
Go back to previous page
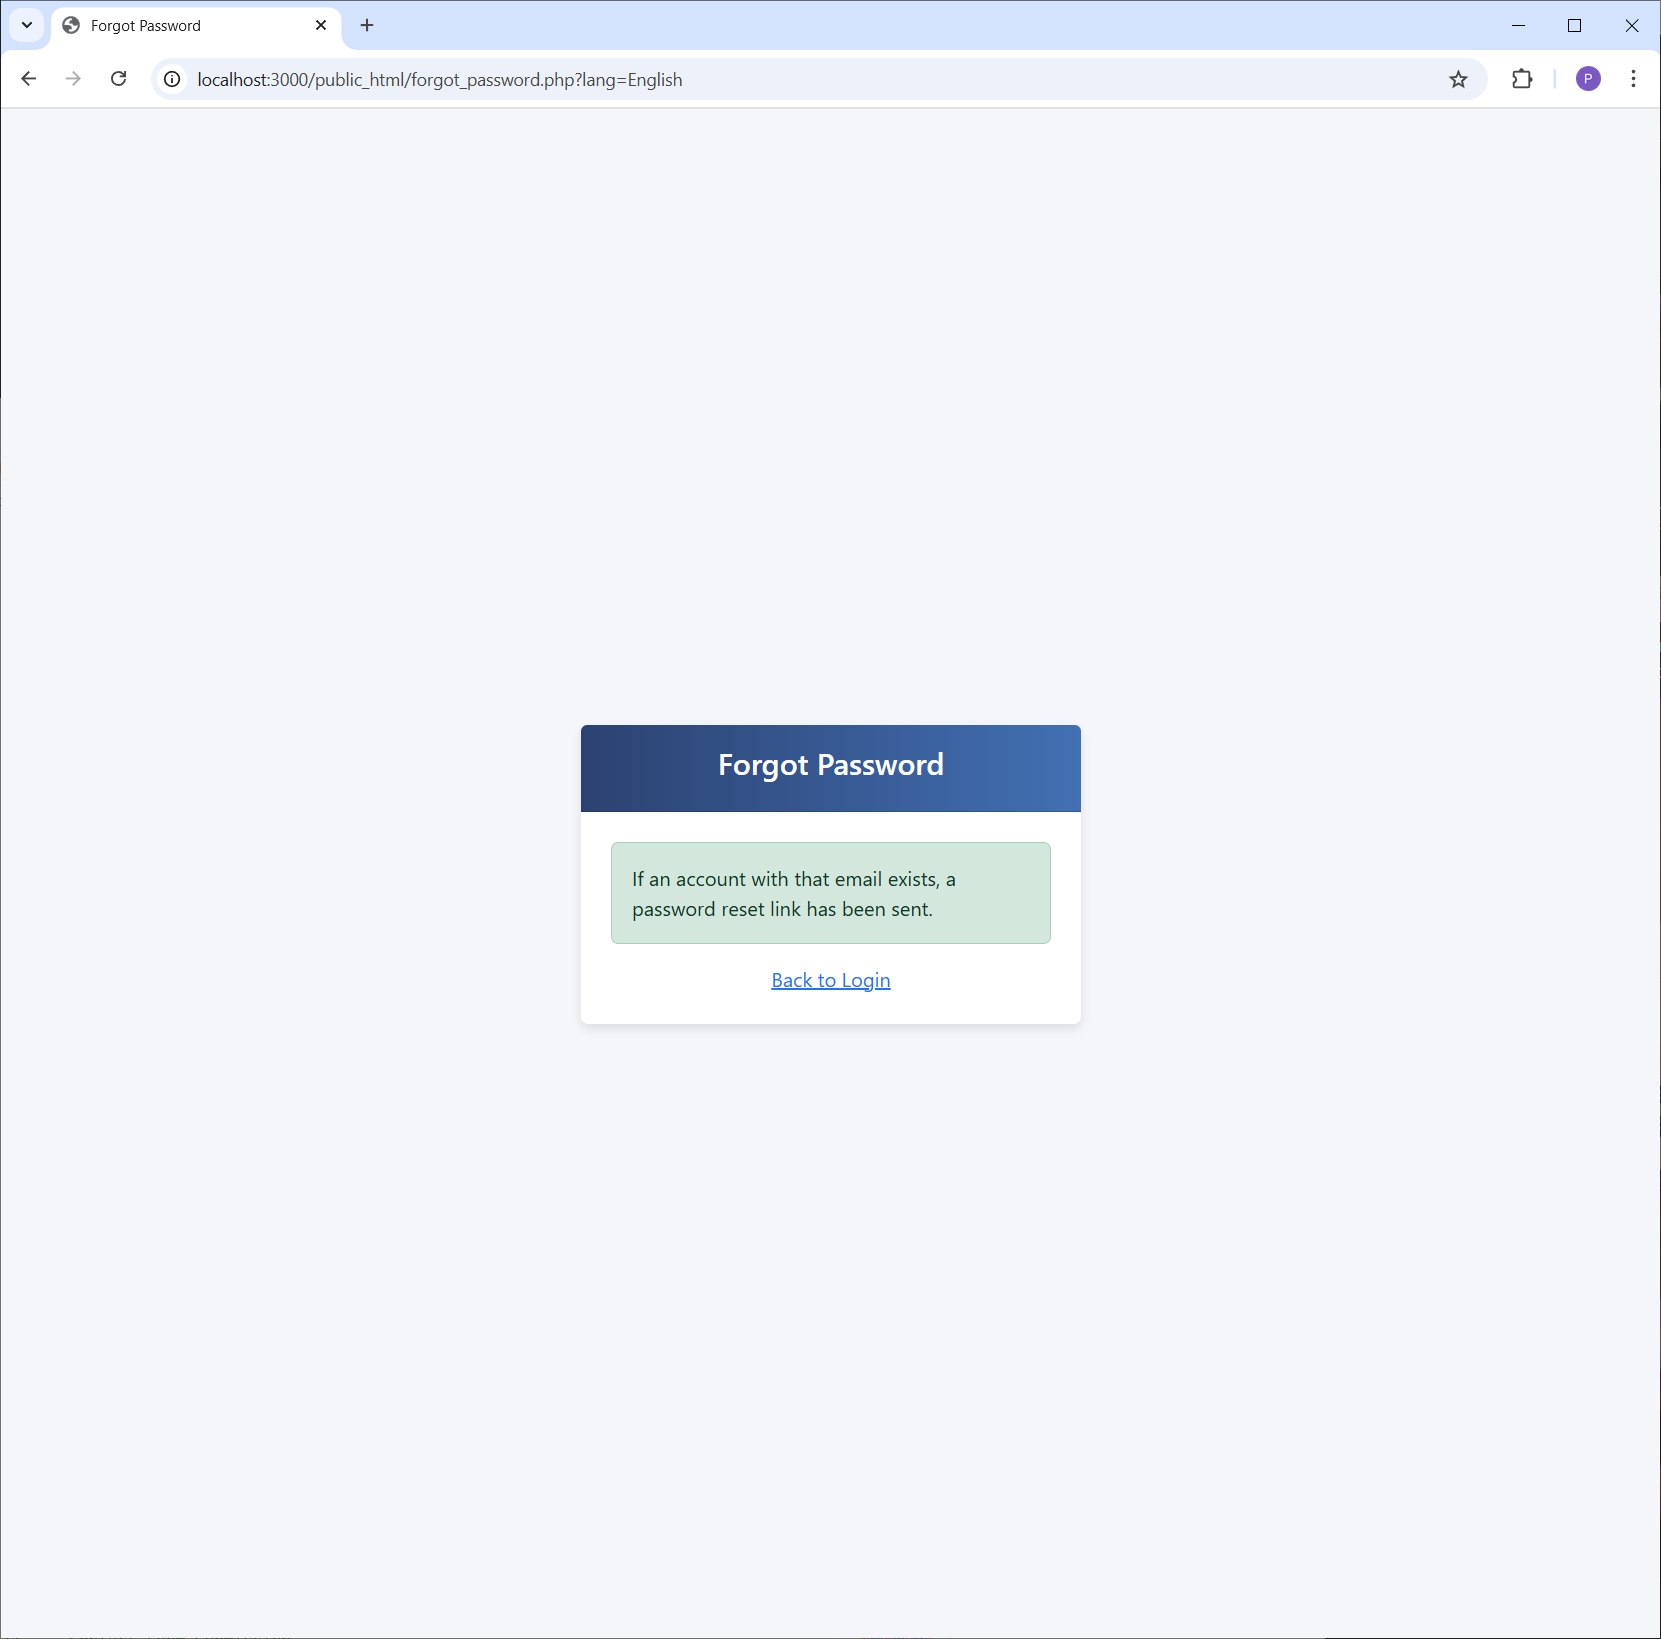(29, 79)
